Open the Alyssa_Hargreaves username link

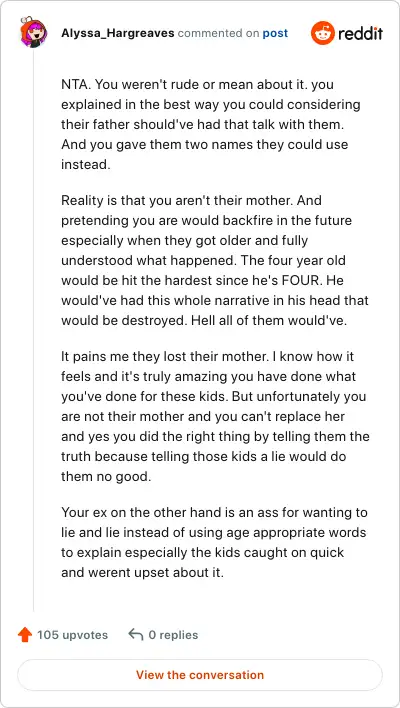(x=118, y=33)
